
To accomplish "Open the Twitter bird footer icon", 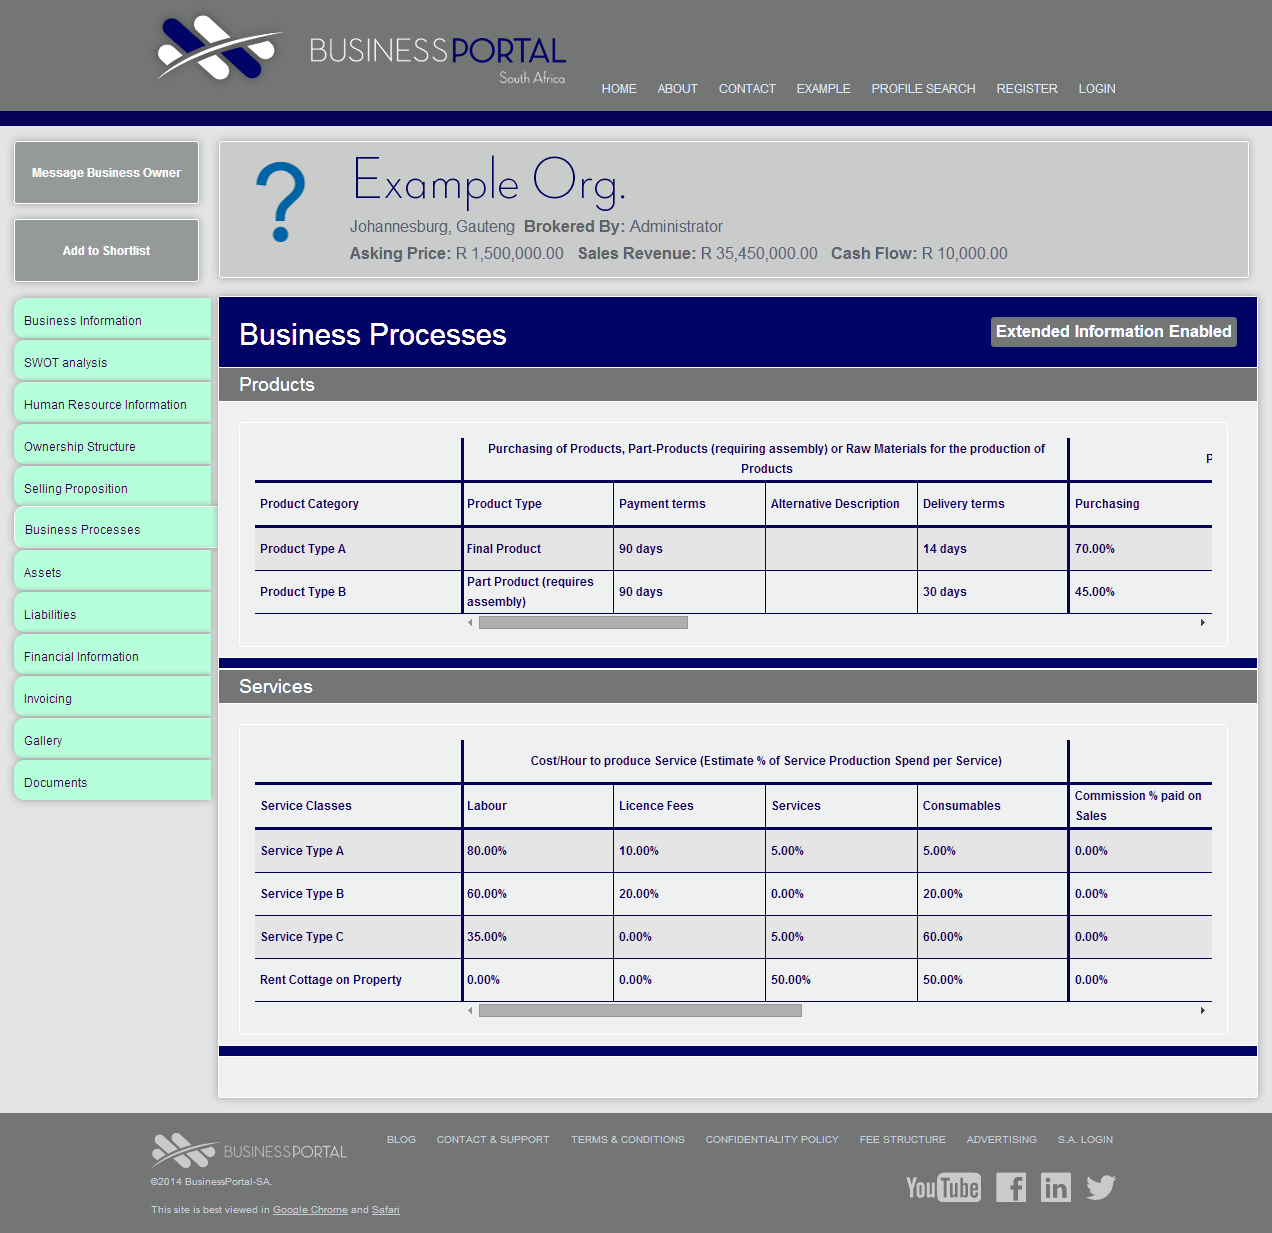I will click(x=1101, y=1187).
